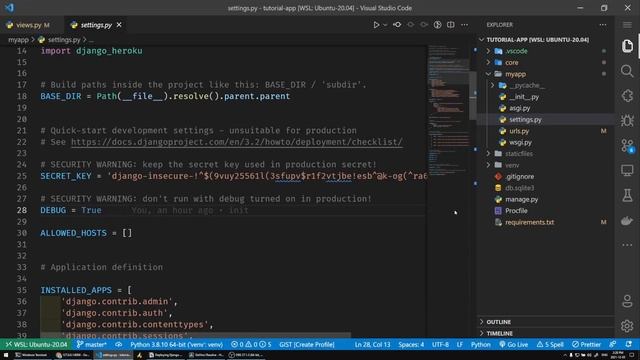Screen dimensions: 640x360
Task: Click Ln 28, Col 13 cursor position
Action: pyautogui.click(x=372, y=344)
